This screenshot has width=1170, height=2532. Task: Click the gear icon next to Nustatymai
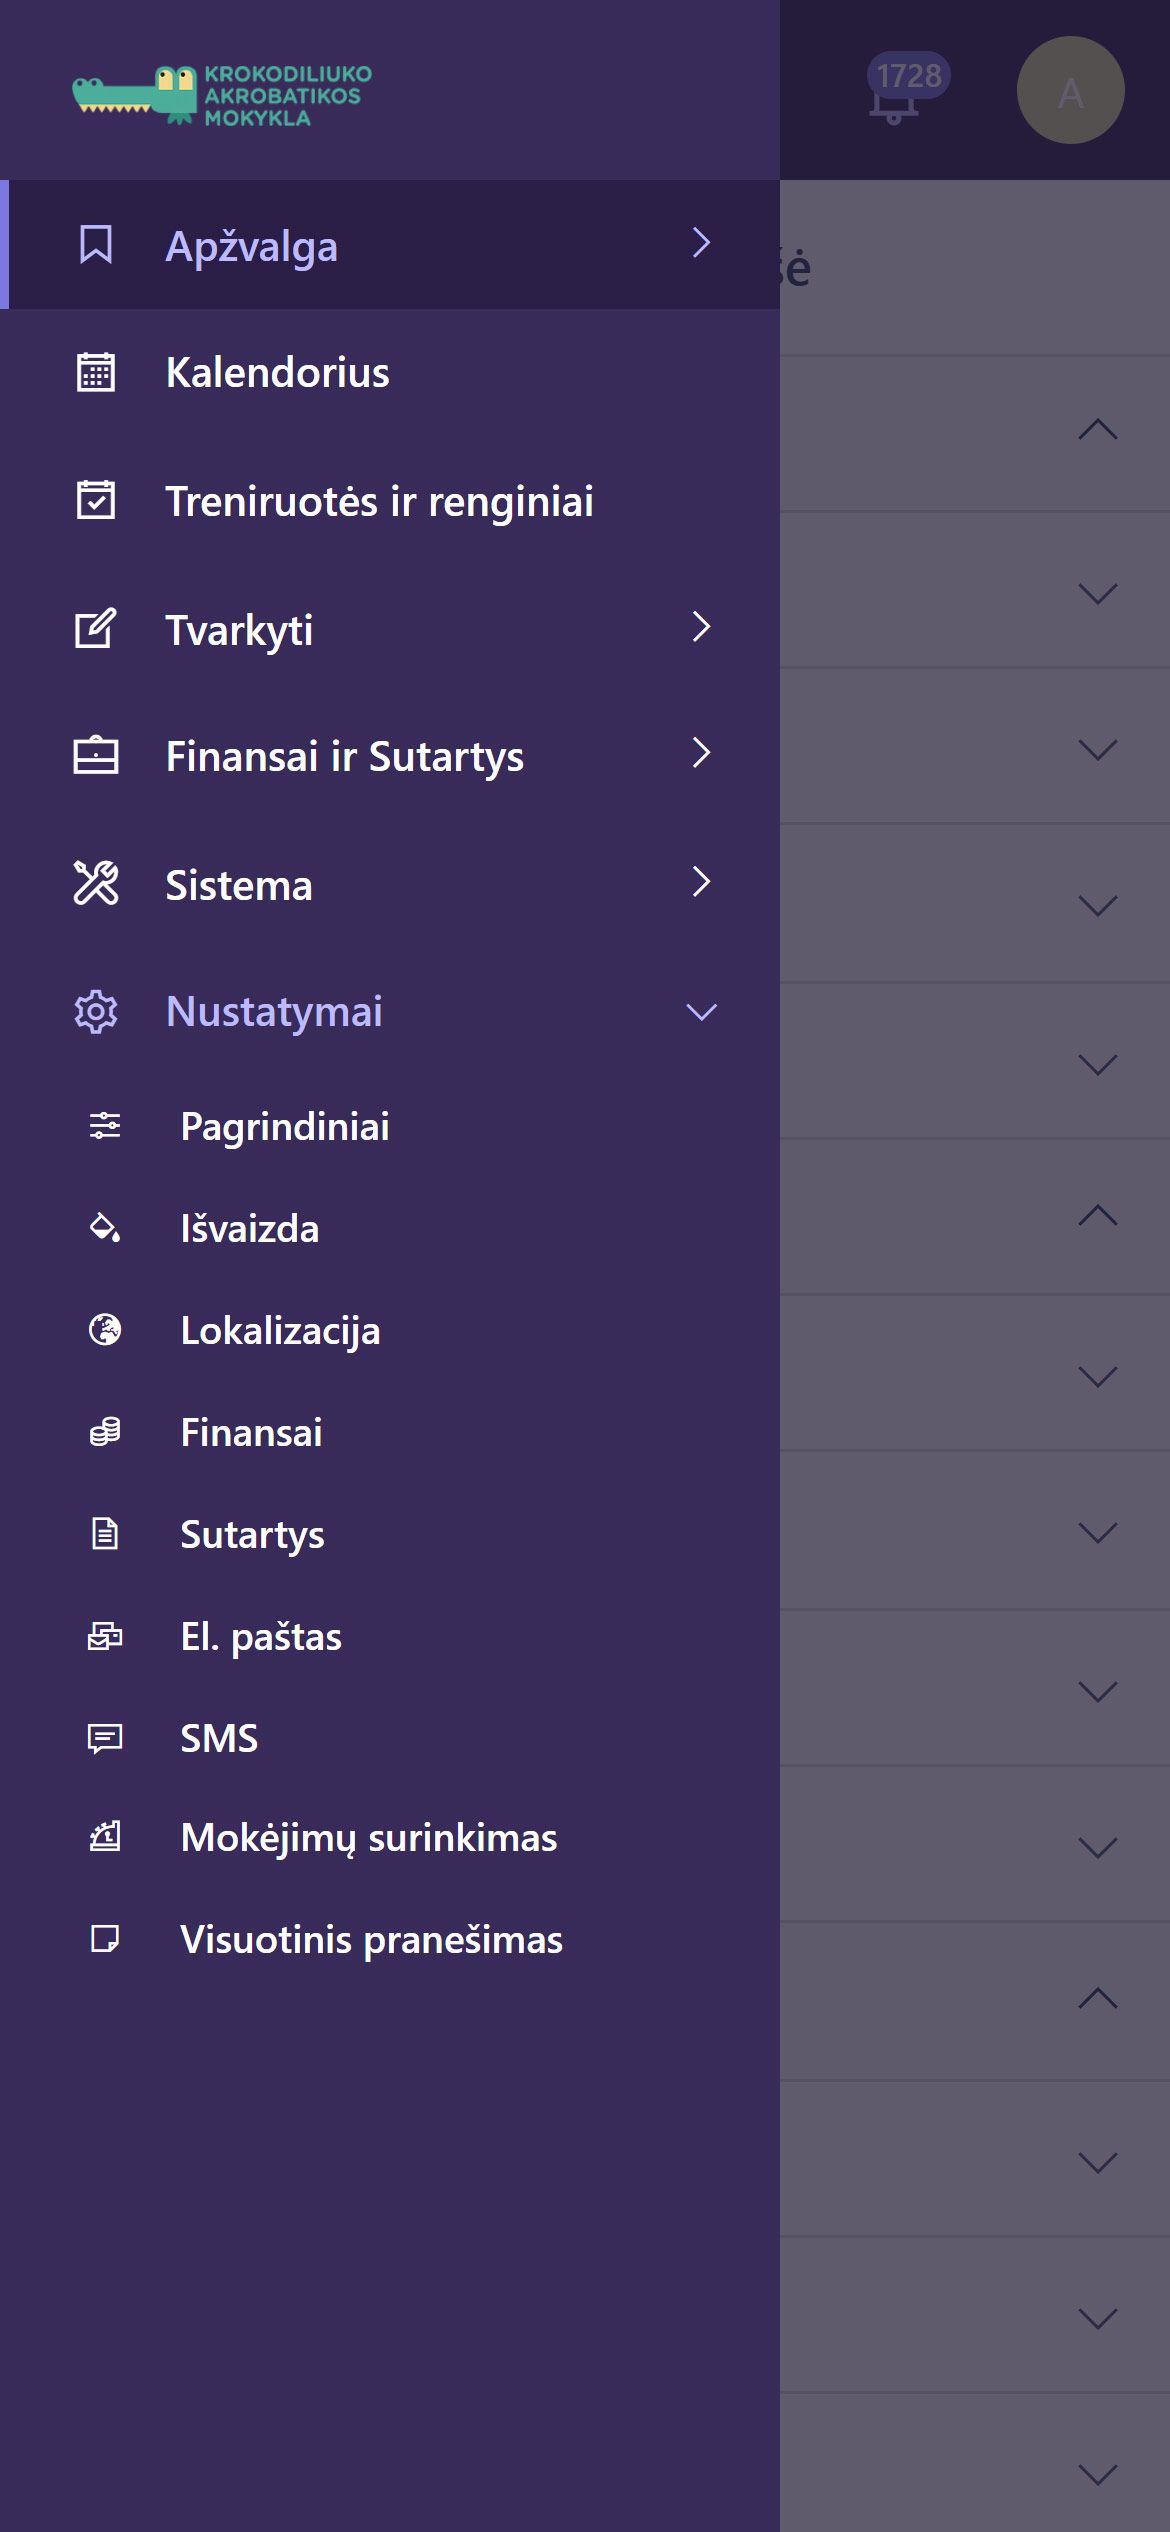coord(96,1012)
